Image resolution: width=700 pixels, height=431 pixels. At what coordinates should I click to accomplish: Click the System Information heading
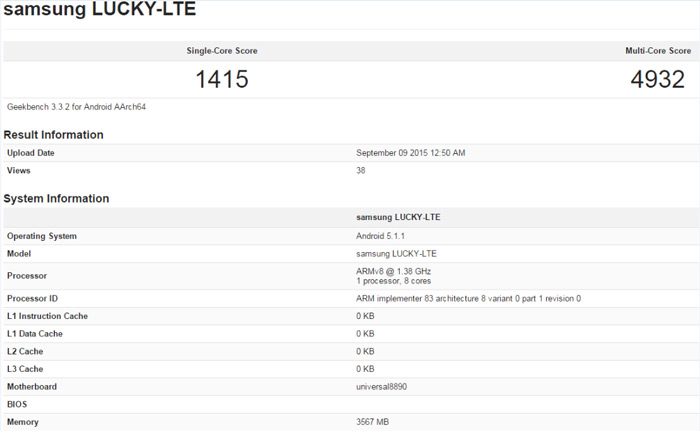tap(56, 199)
